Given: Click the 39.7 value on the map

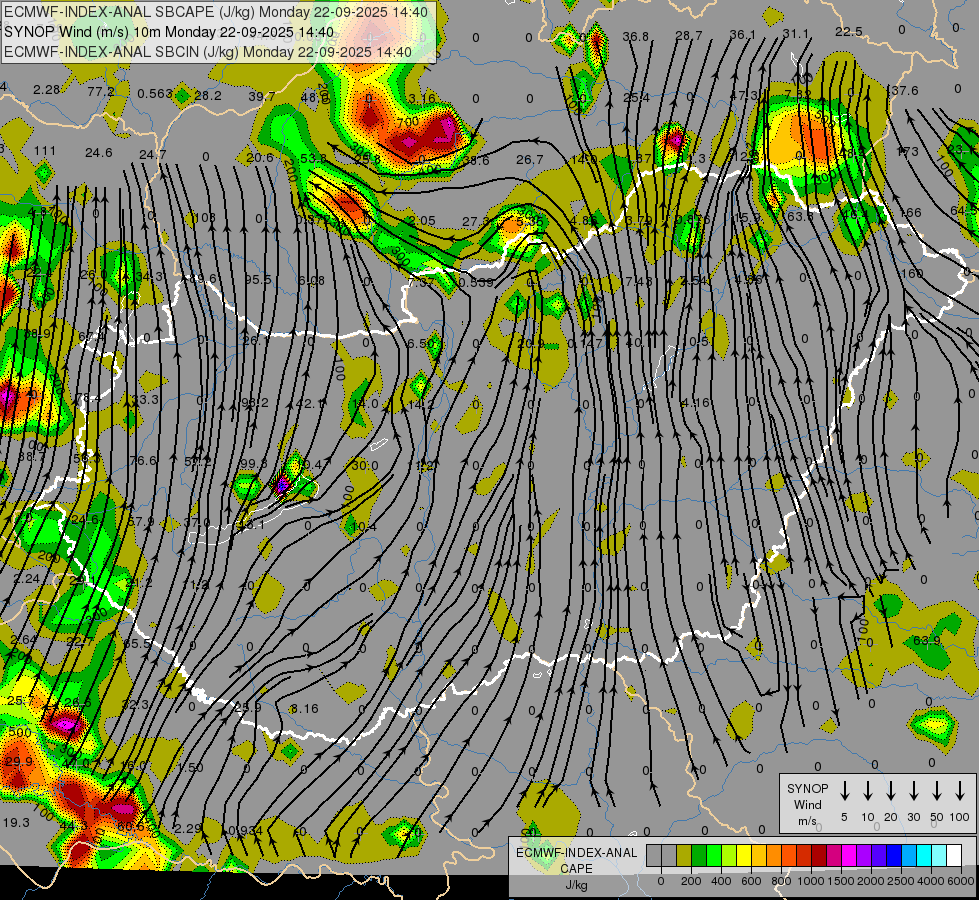Looking at the screenshot, I should point(262,96).
